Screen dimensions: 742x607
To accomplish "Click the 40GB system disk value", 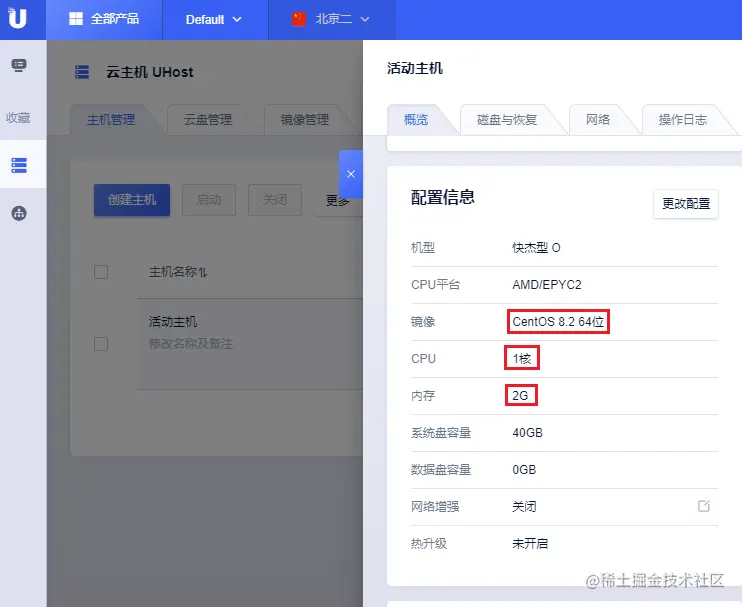I will [527, 432].
